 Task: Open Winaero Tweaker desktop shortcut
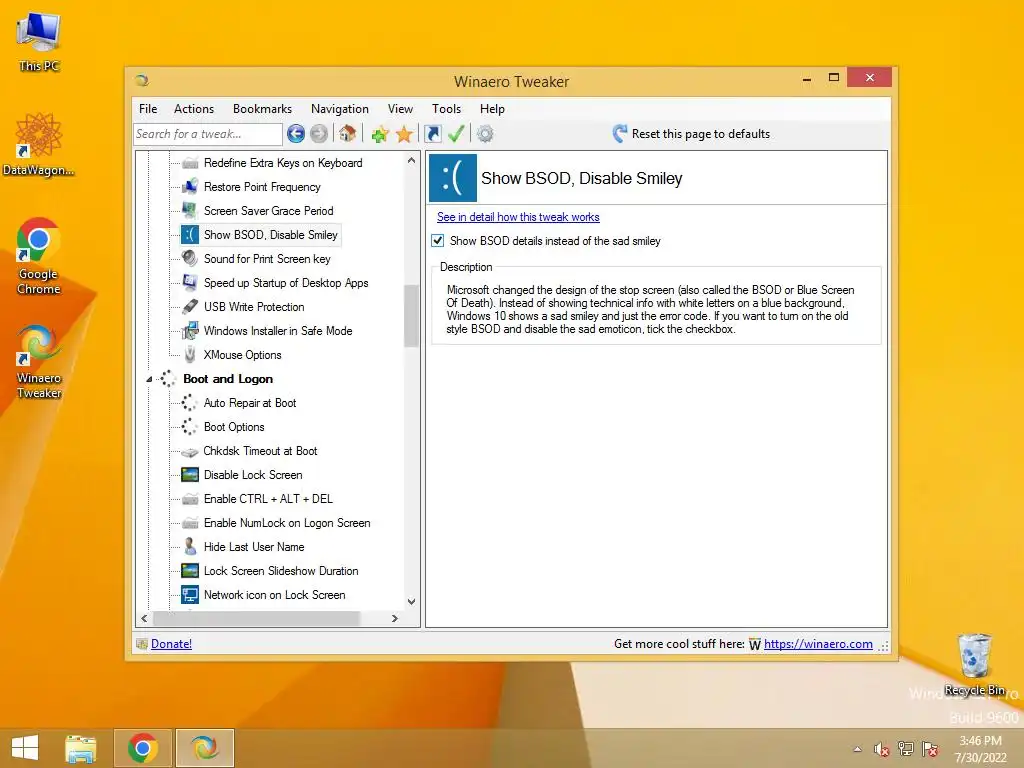(39, 361)
